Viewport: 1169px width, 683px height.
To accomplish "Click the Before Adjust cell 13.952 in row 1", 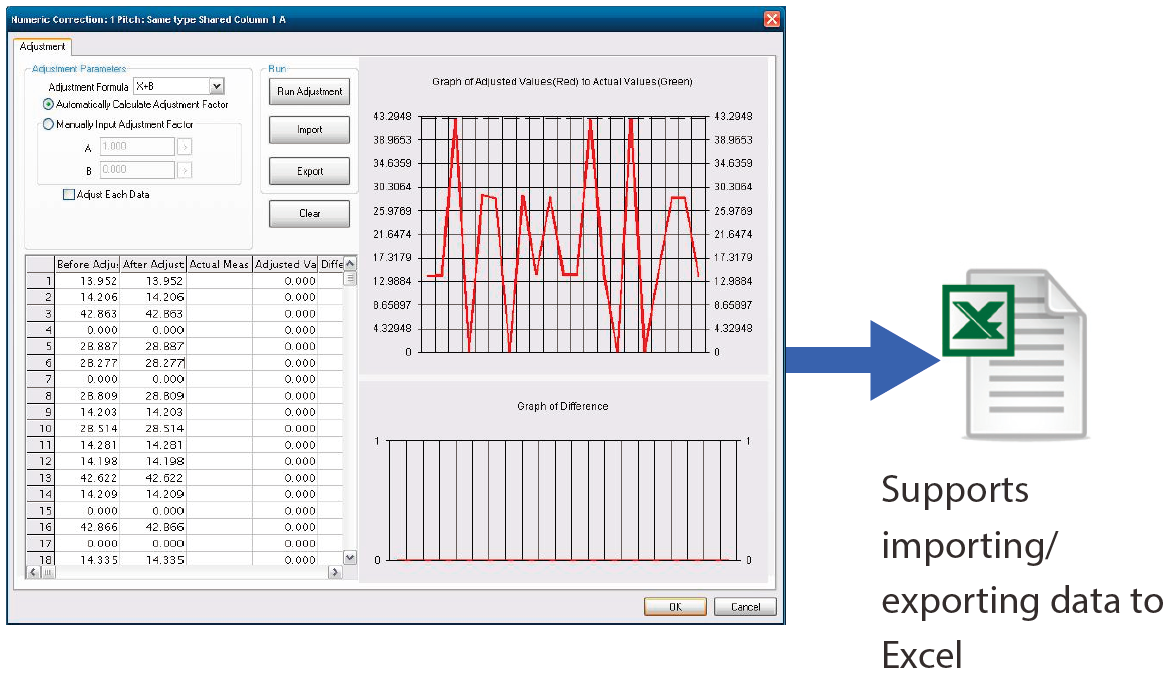I will [87, 281].
